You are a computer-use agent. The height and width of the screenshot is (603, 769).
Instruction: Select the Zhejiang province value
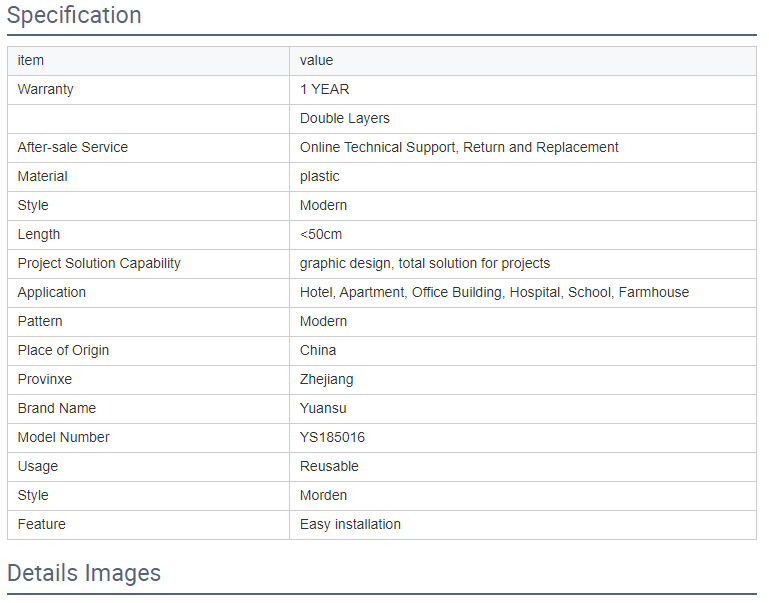(327, 379)
